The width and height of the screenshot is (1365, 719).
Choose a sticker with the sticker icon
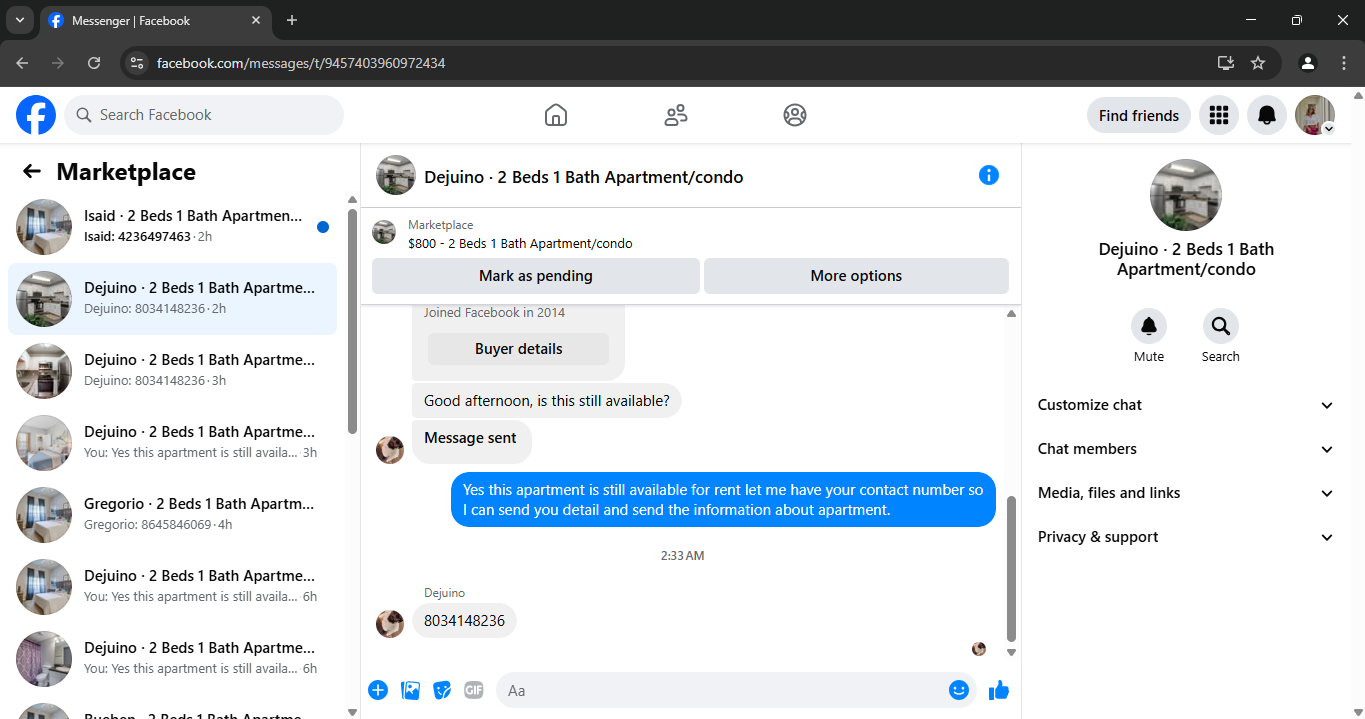(442, 690)
